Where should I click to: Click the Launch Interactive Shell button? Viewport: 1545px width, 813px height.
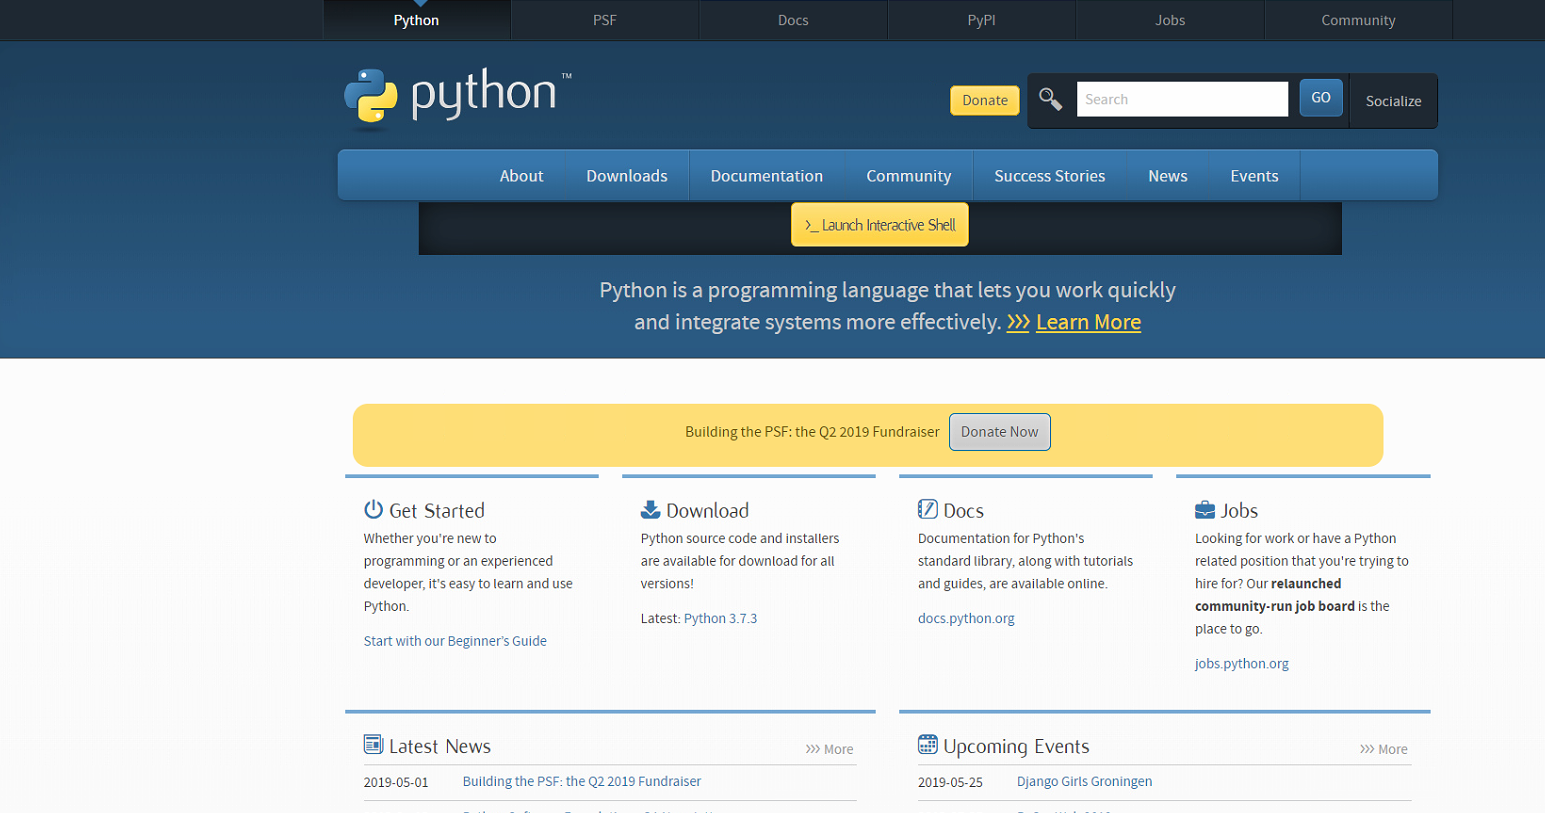point(879,224)
